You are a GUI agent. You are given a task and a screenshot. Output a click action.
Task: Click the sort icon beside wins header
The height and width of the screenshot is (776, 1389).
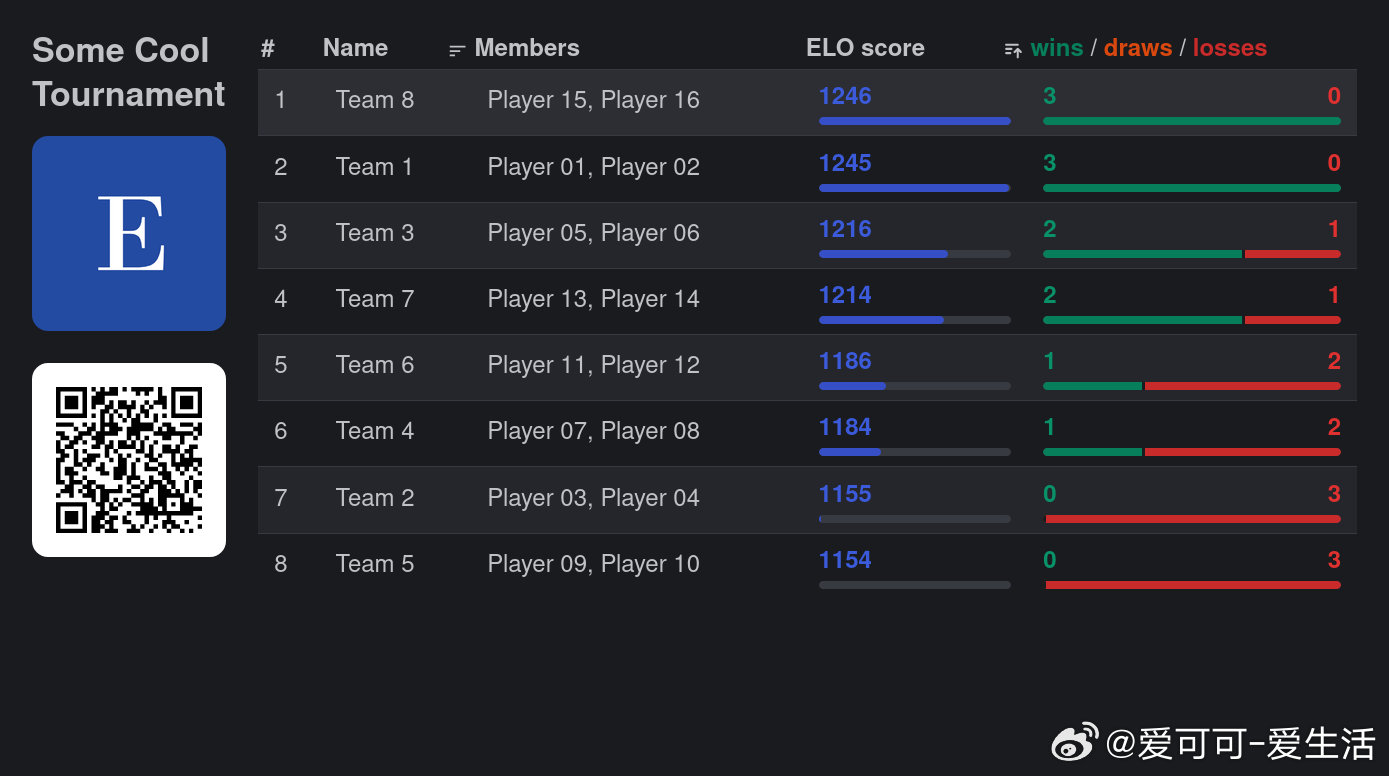[x=1013, y=50]
